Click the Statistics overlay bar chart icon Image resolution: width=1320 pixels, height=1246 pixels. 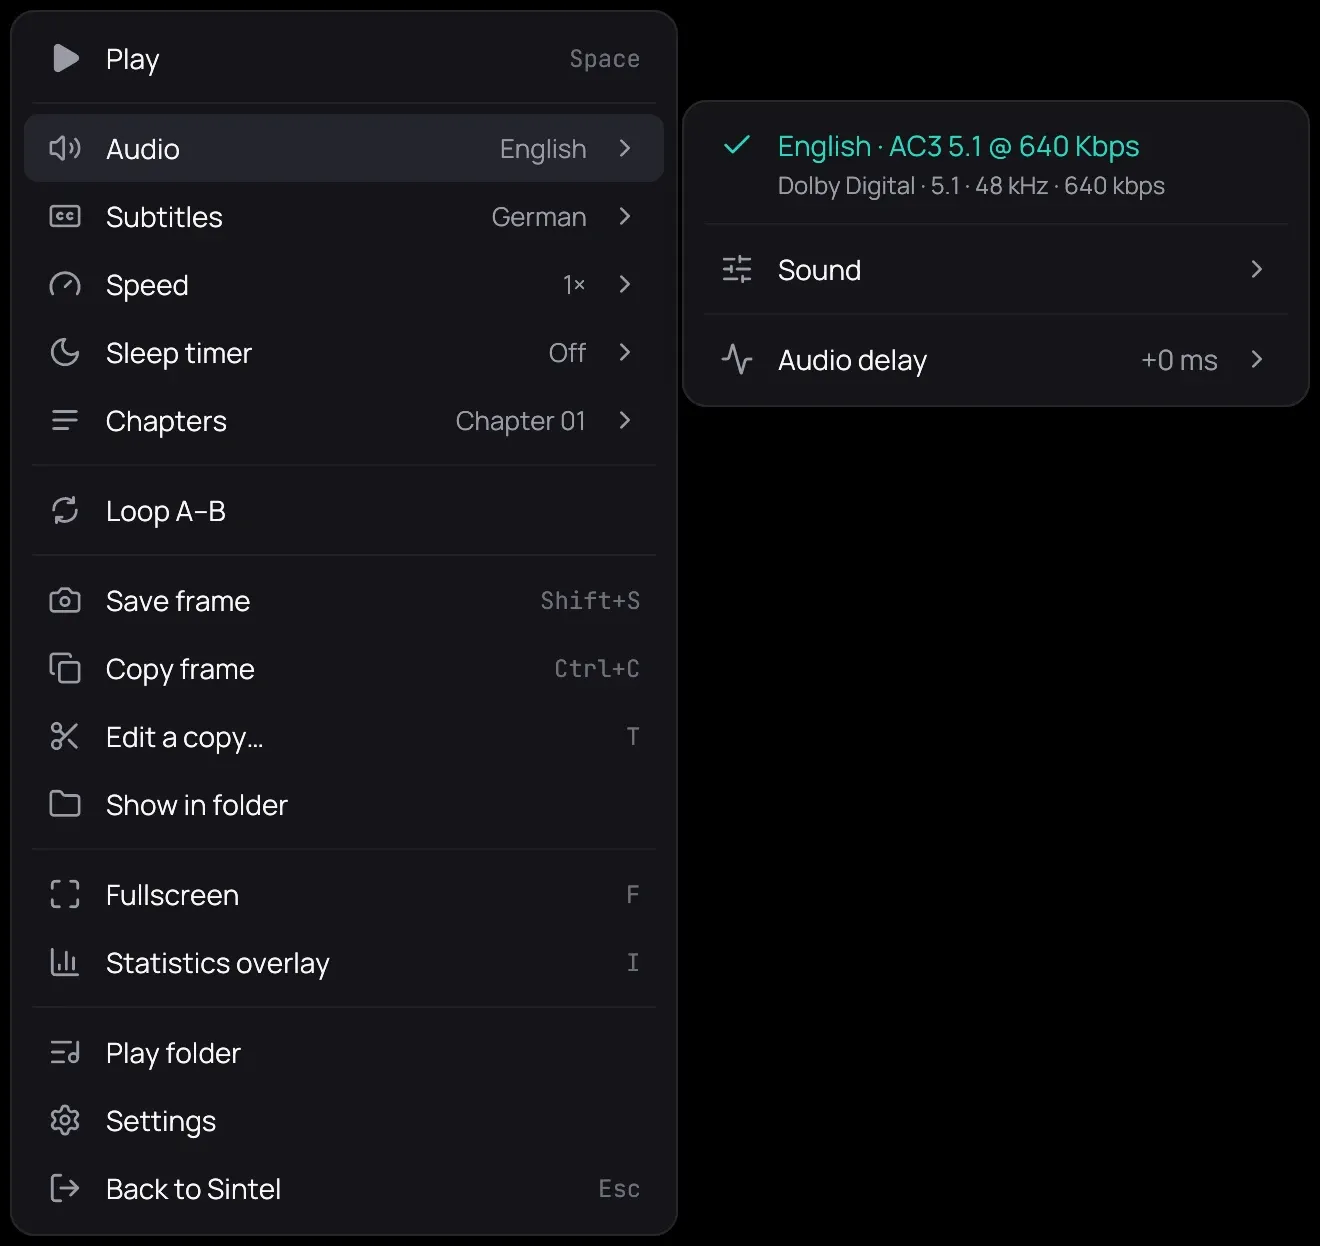pos(65,962)
